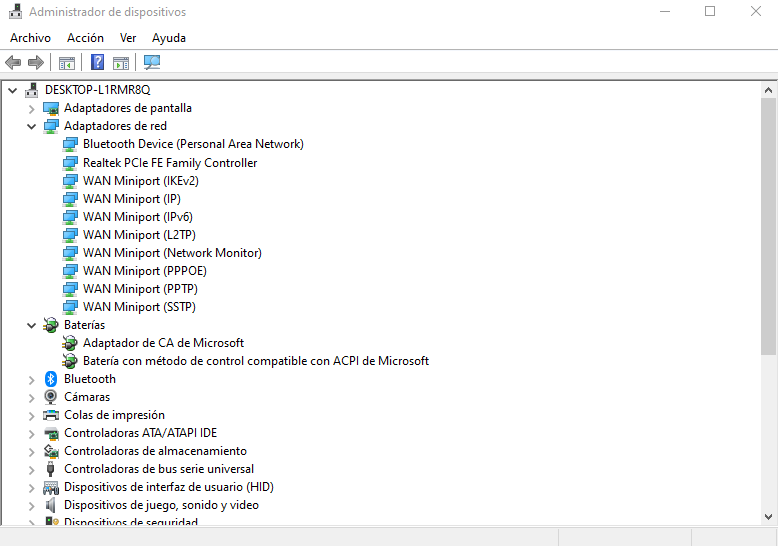Screen dimensions: 778x546
Task: Select Adaptador de CA de Microsoft
Action: pyautogui.click(x=164, y=343)
